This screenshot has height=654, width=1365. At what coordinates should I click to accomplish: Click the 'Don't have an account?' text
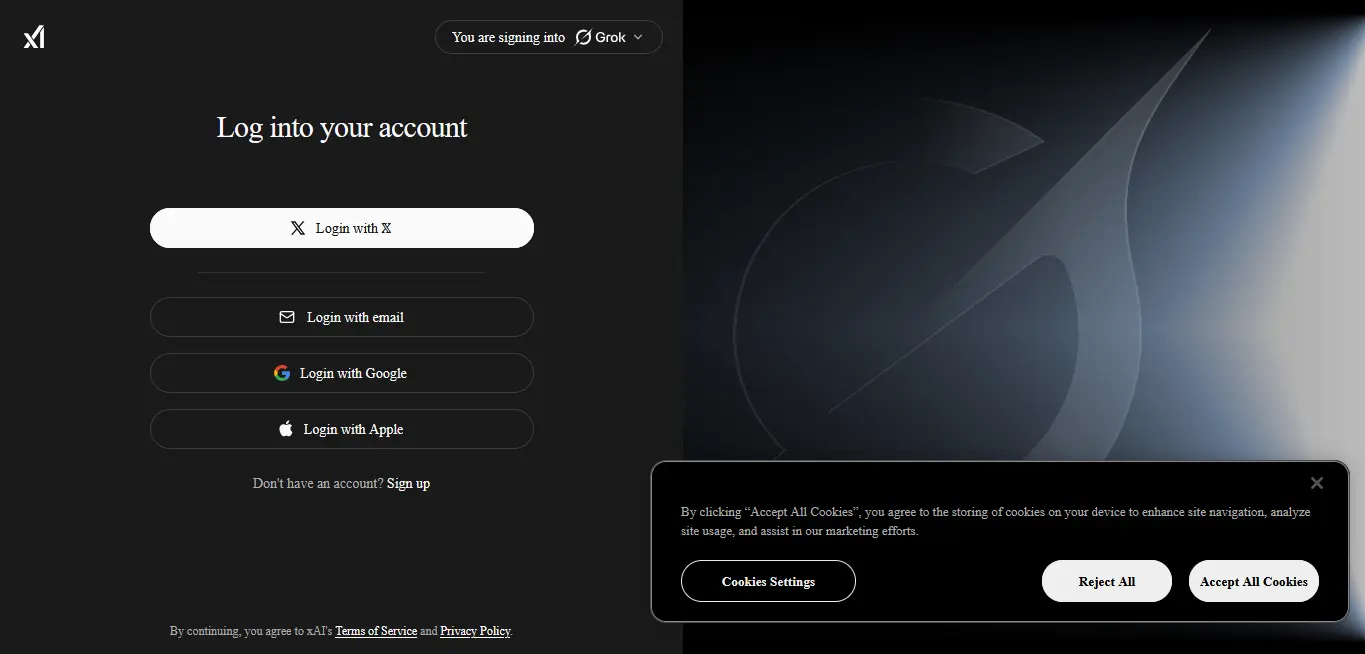point(318,483)
